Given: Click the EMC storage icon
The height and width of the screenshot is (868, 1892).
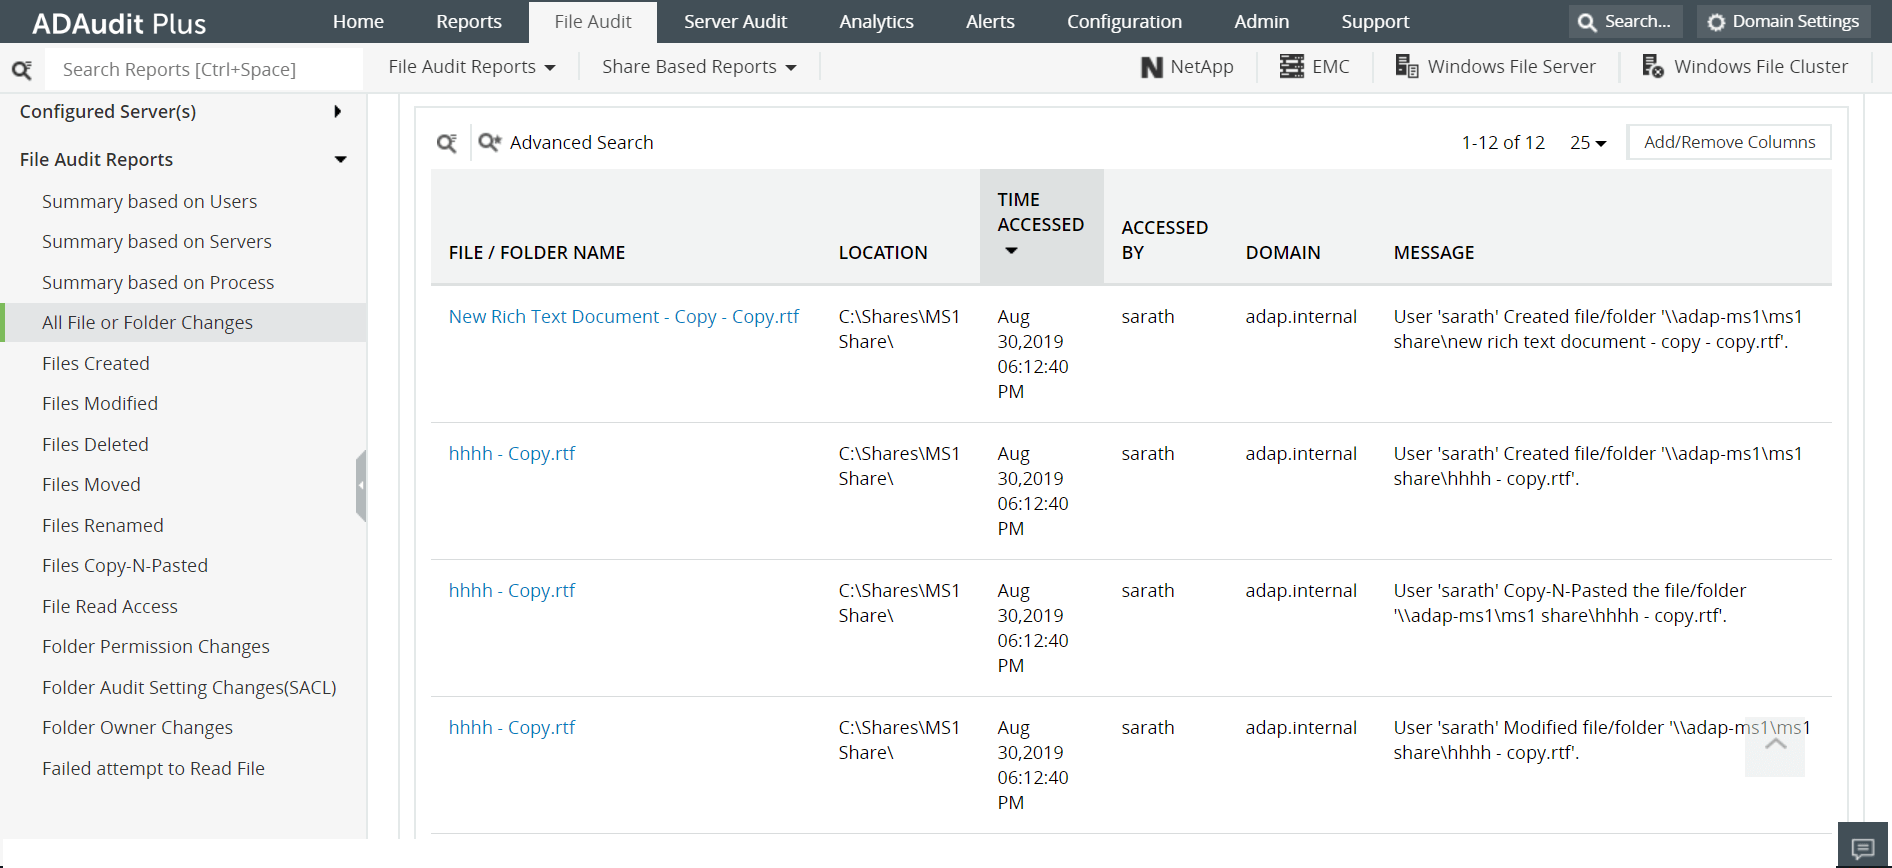Looking at the screenshot, I should click(x=1292, y=67).
